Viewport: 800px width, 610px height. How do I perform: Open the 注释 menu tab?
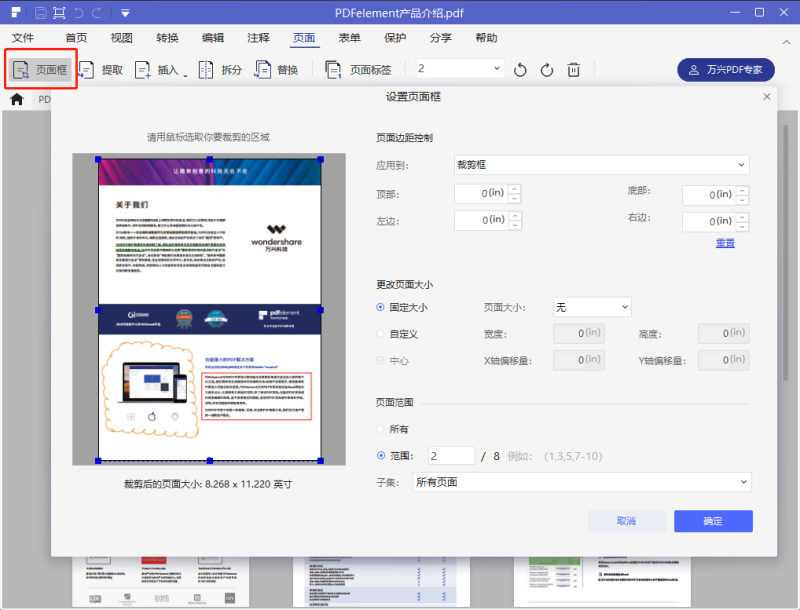(x=258, y=38)
